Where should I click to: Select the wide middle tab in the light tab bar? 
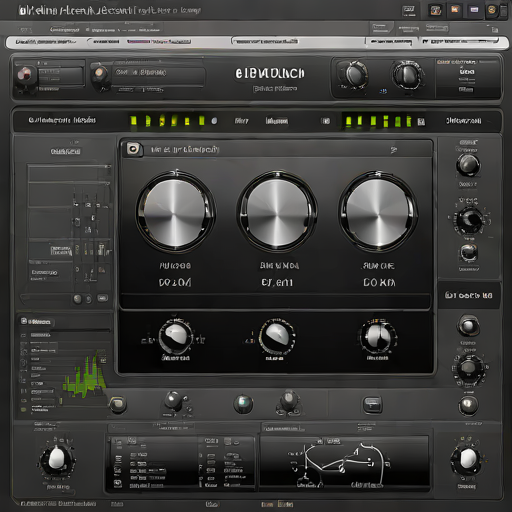pyautogui.click(x=298, y=42)
